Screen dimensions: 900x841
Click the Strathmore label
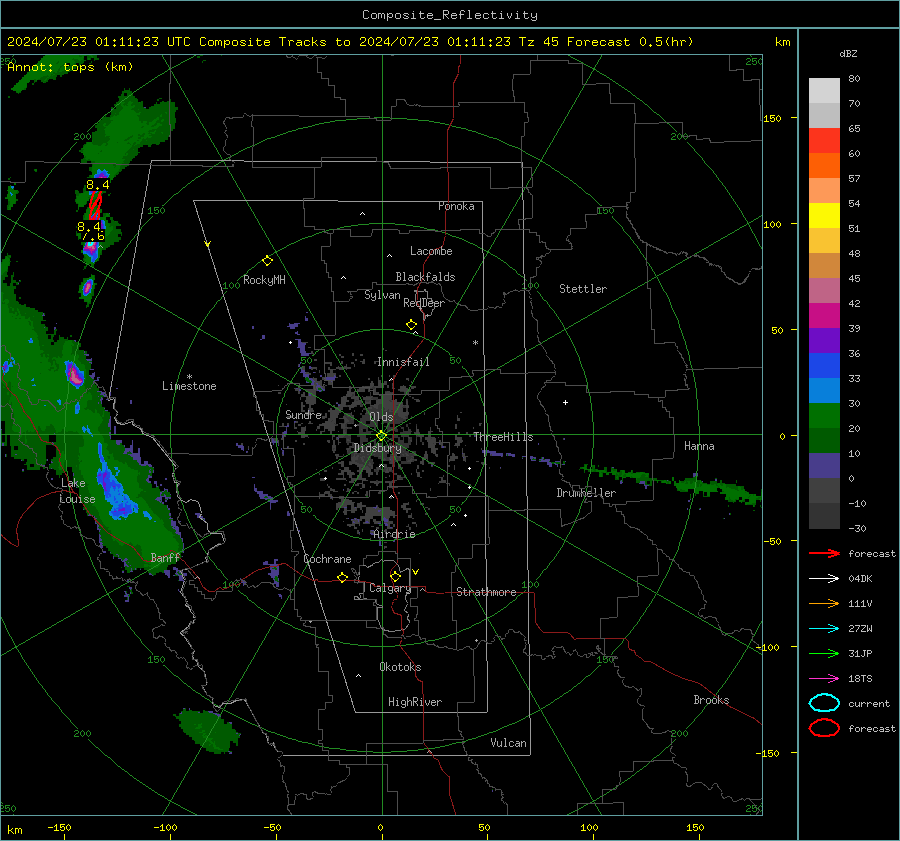coord(486,592)
